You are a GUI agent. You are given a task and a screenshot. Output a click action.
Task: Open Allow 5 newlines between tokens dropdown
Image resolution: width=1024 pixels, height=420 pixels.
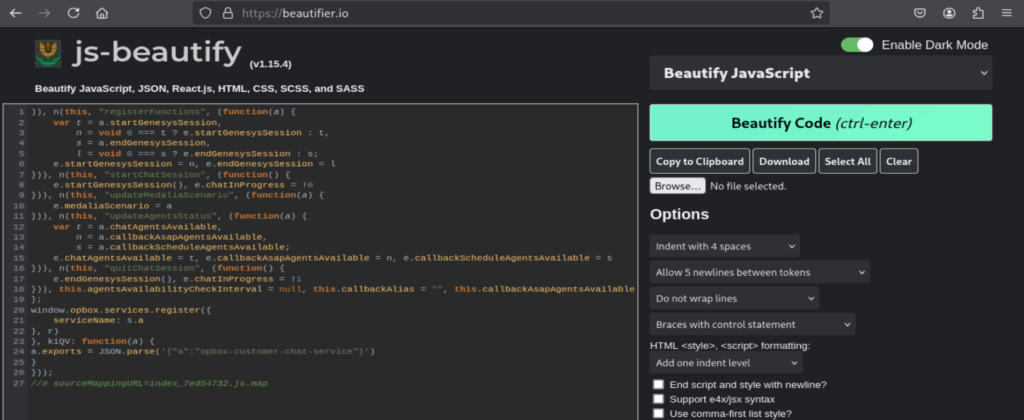[x=760, y=272]
